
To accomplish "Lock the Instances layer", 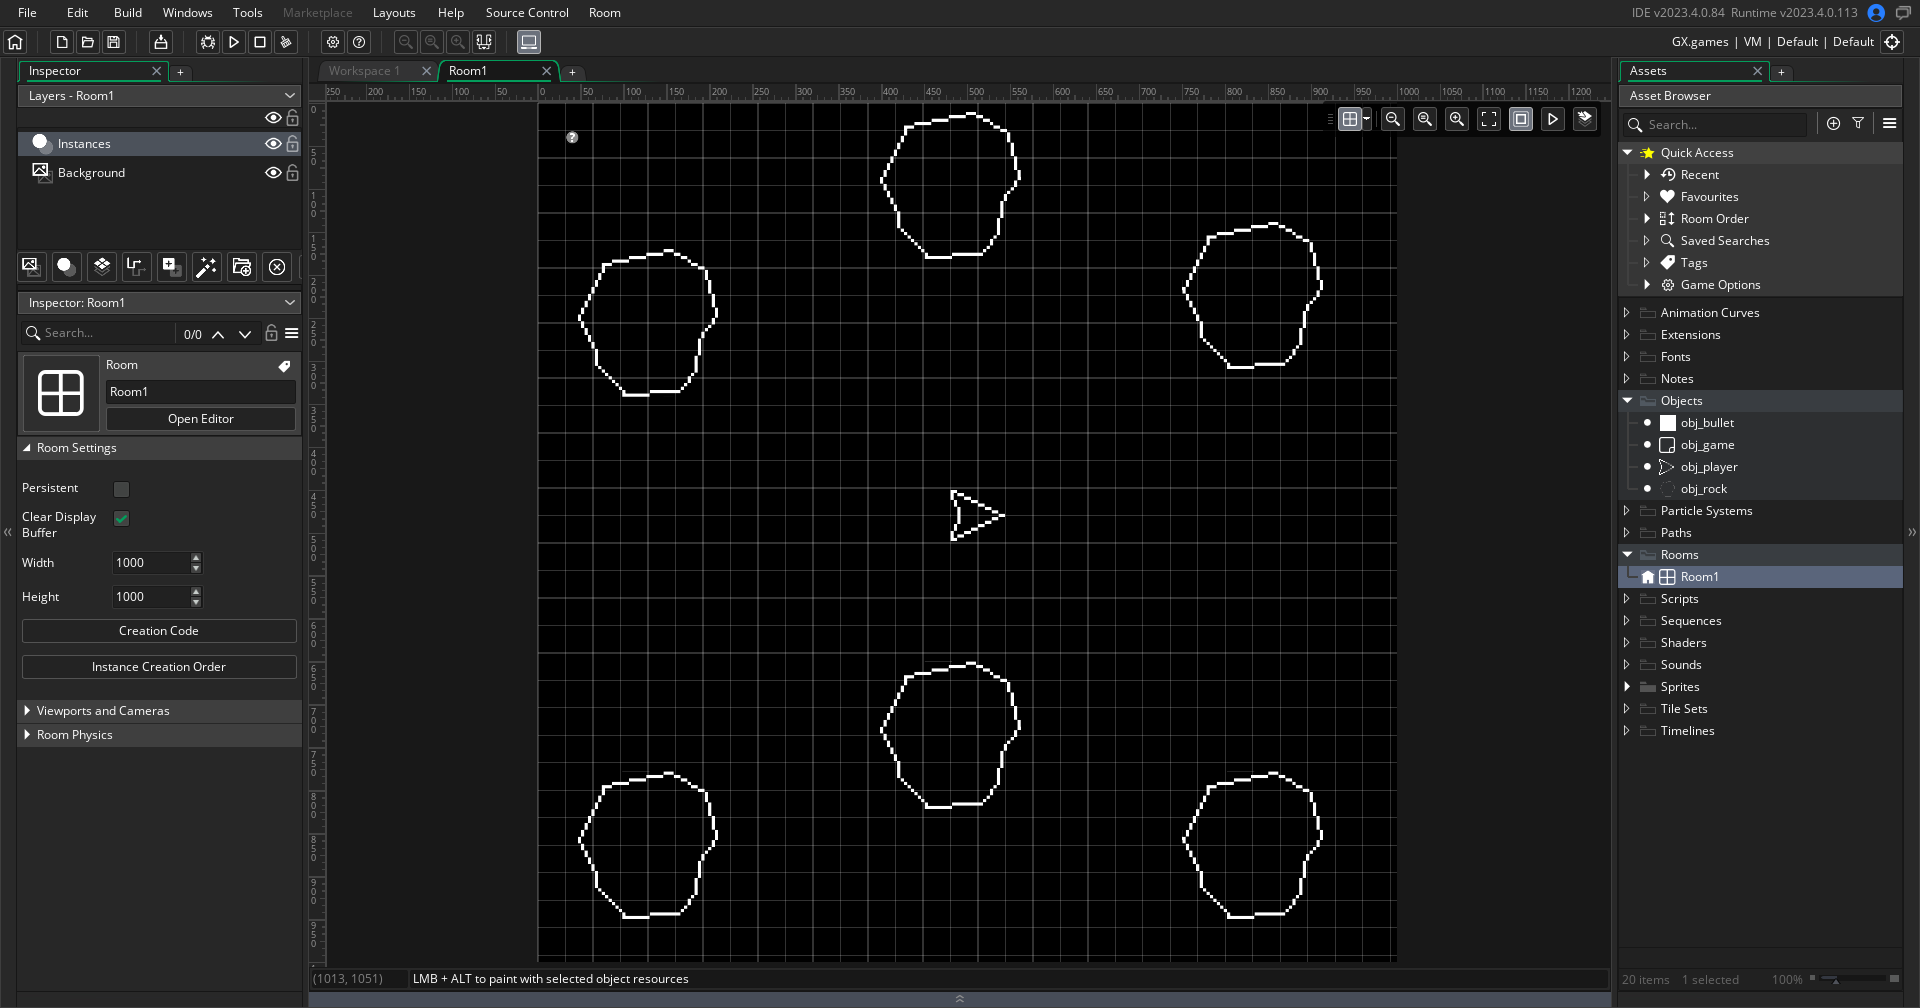I will point(292,144).
